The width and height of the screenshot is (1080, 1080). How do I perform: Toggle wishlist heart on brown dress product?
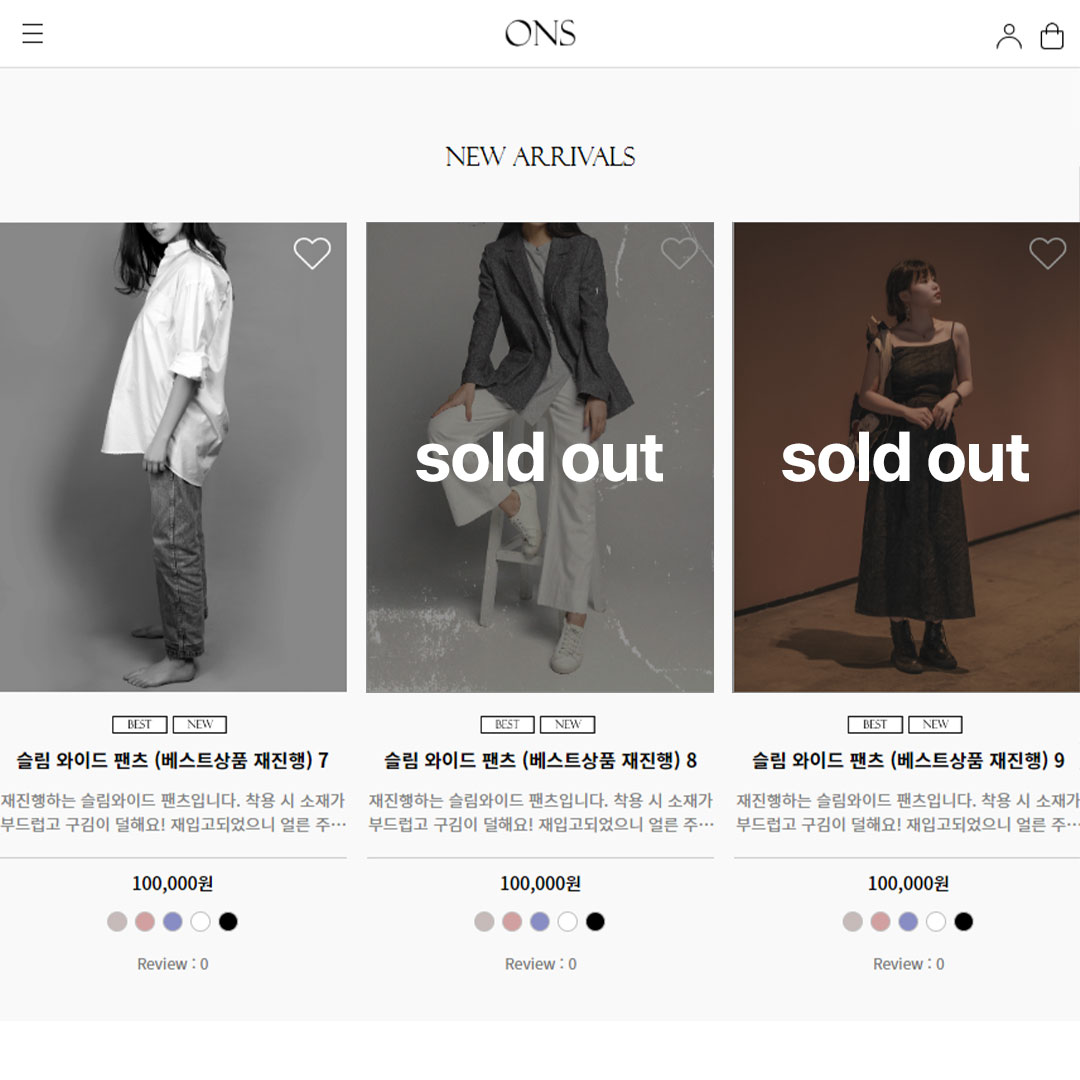1048,253
